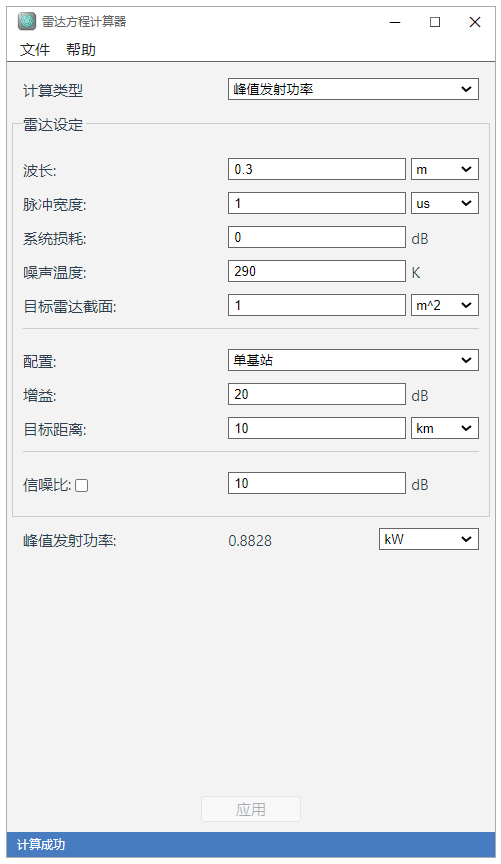Expand the 配置 单基站 dropdown

pyautogui.click(x=353, y=360)
